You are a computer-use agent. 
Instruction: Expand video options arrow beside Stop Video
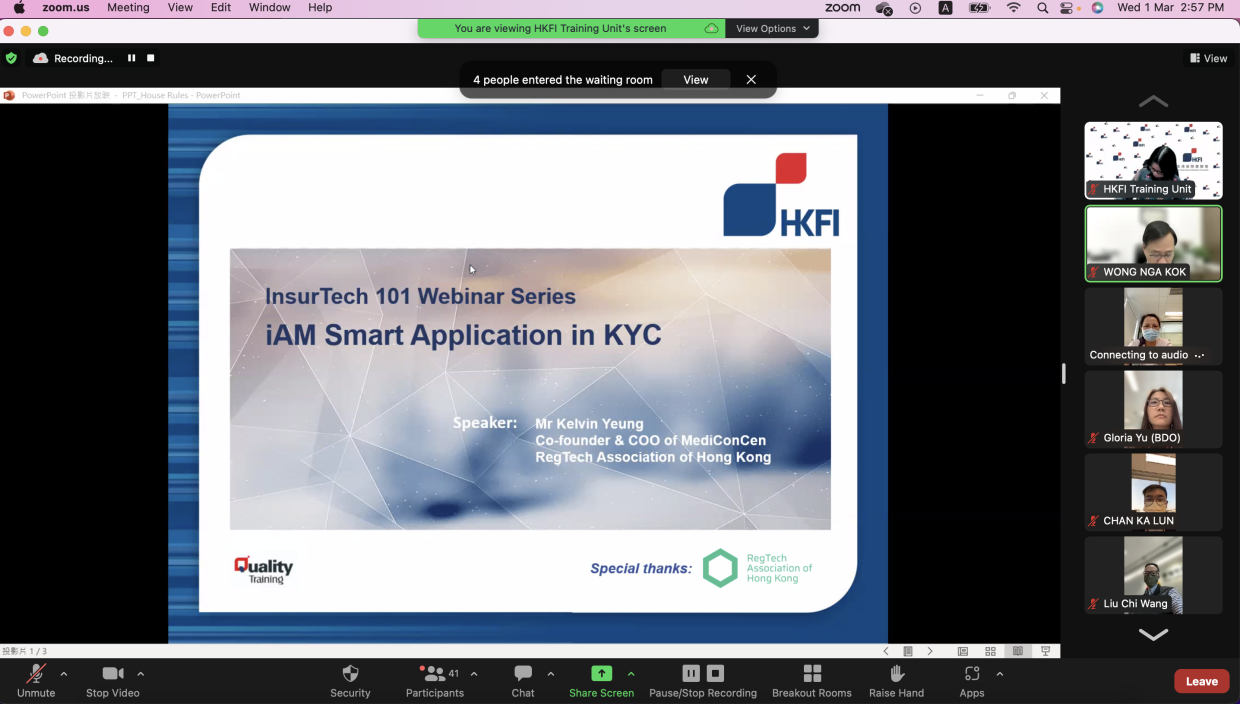[x=141, y=674]
